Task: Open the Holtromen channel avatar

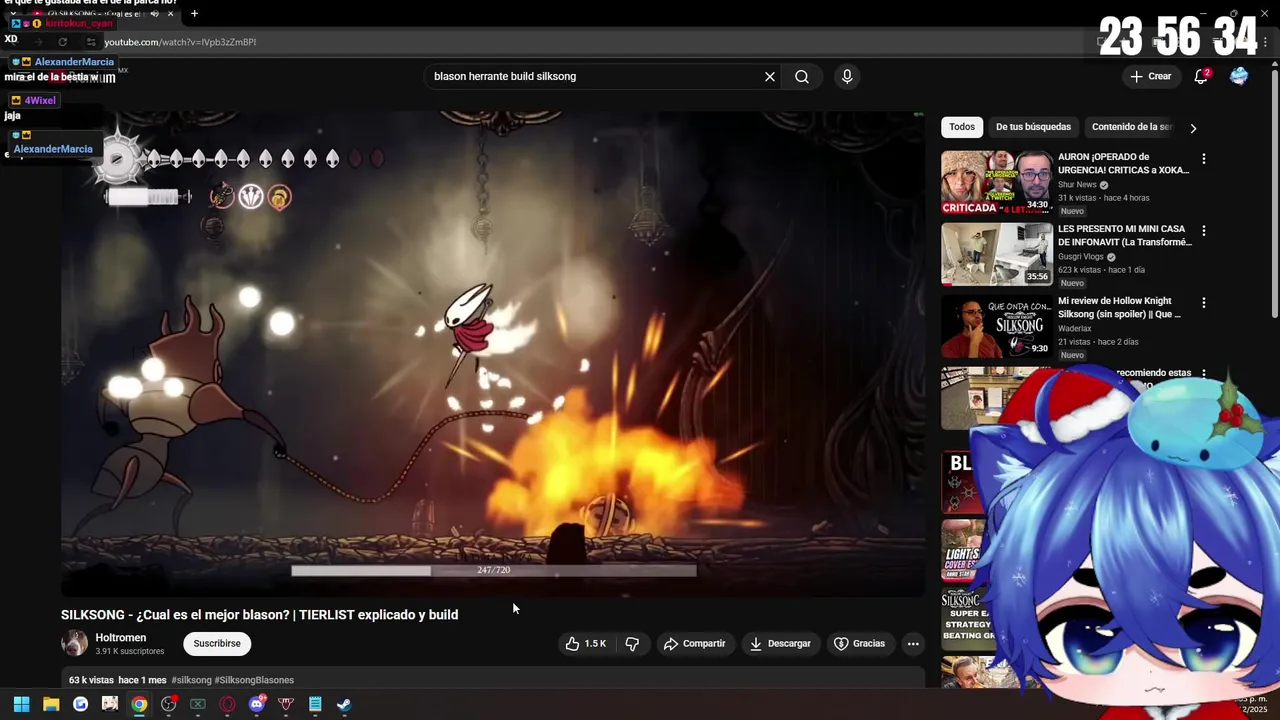Action: [75, 644]
